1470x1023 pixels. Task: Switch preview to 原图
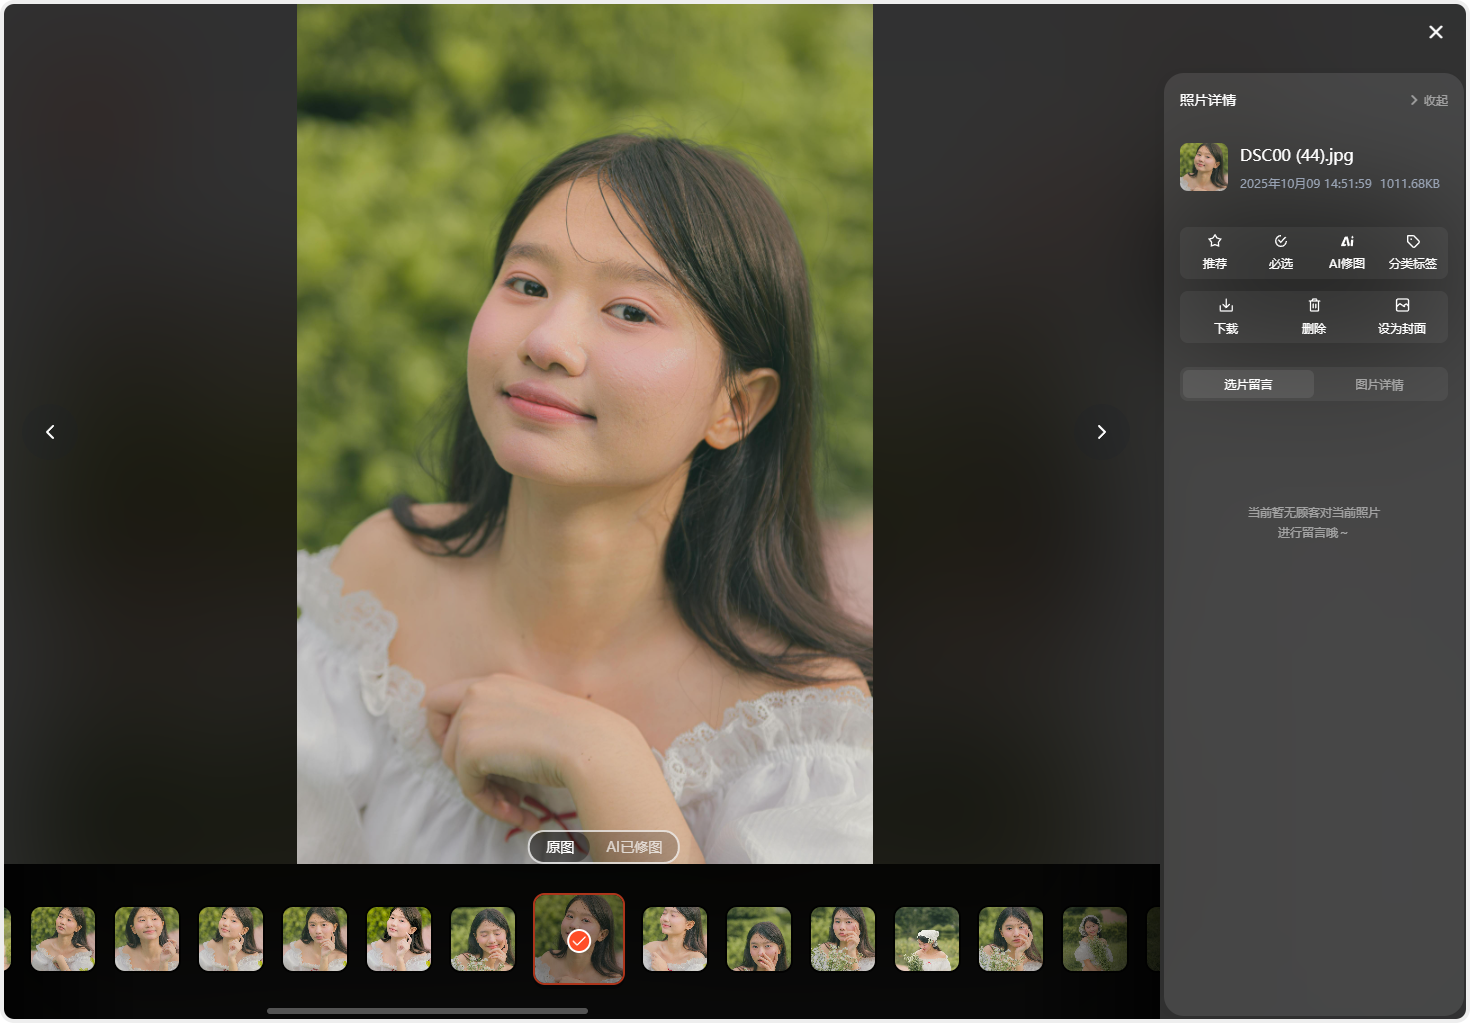560,847
